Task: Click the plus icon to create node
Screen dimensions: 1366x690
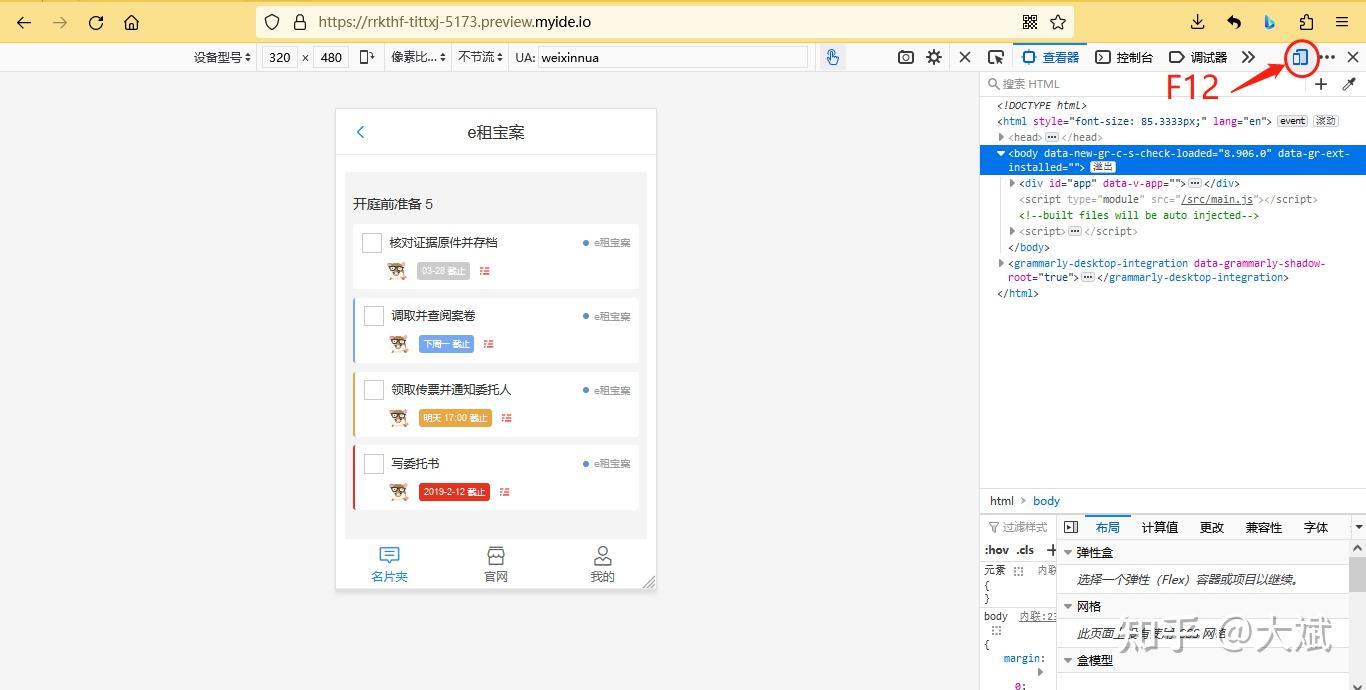Action: pos(1321,84)
